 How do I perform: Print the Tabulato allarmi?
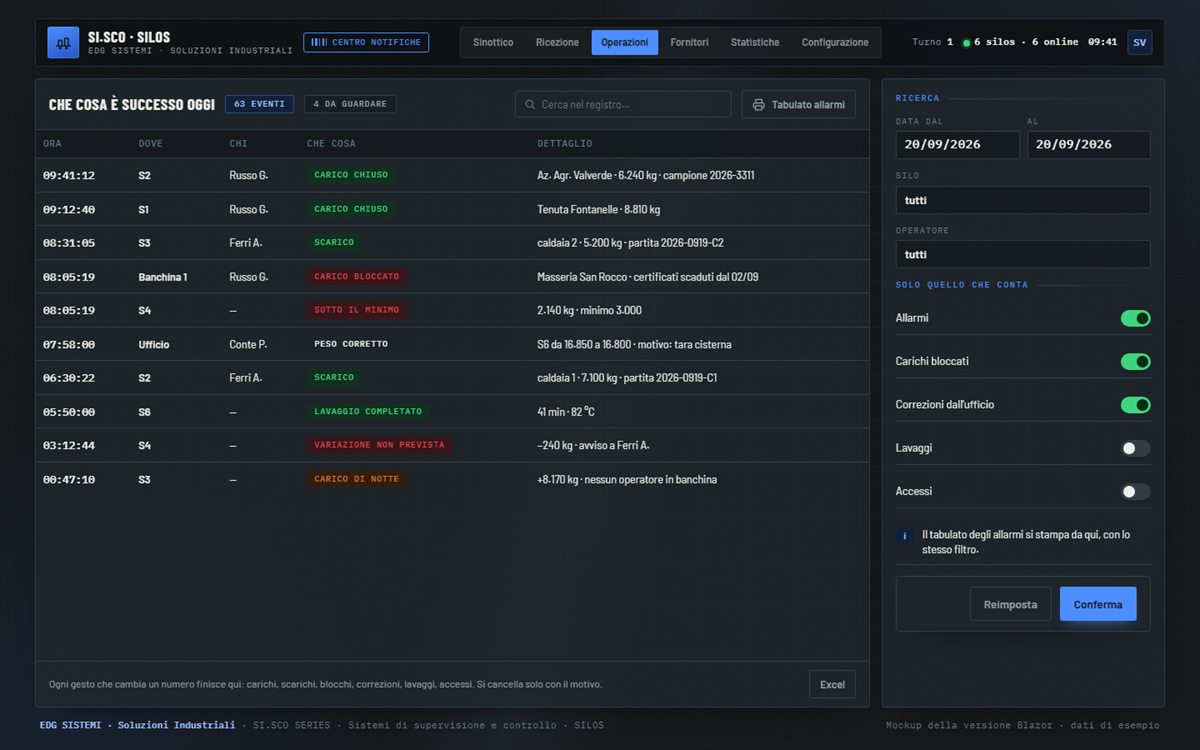point(798,104)
